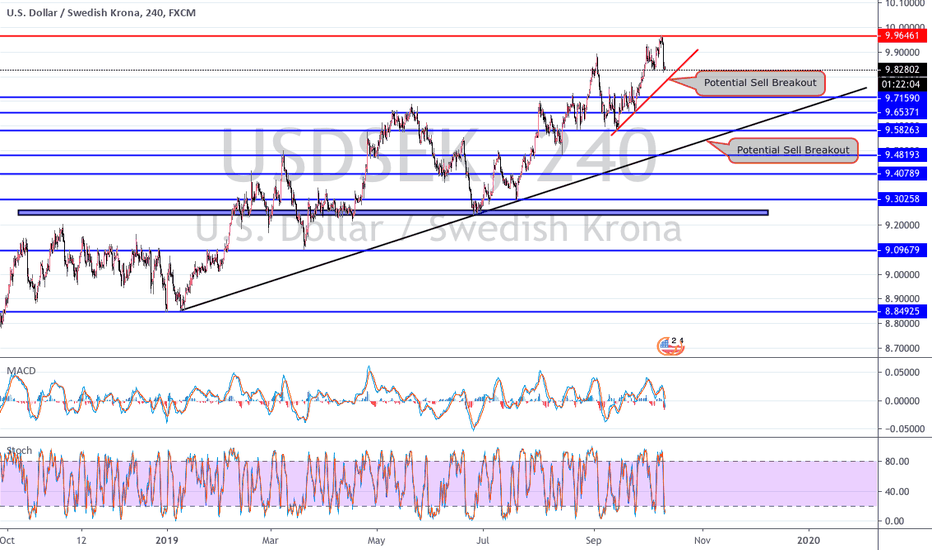Select the blue 9.40789 price label
932x550 pixels.
coord(902,174)
